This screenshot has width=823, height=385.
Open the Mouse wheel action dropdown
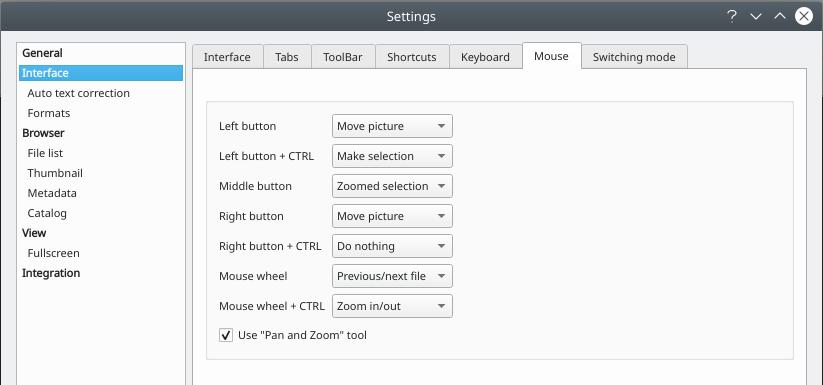point(392,276)
